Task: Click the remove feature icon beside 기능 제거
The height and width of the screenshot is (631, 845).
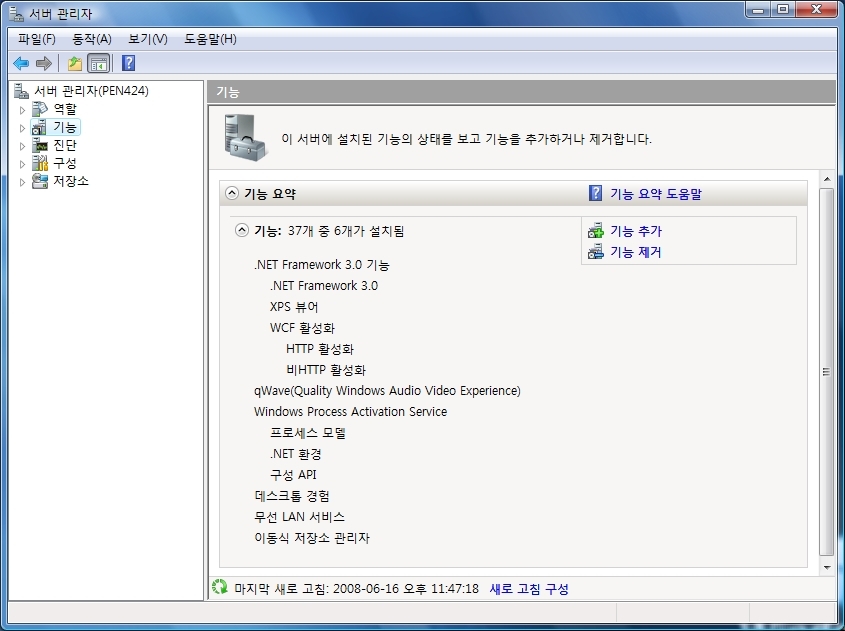Action: [x=595, y=252]
